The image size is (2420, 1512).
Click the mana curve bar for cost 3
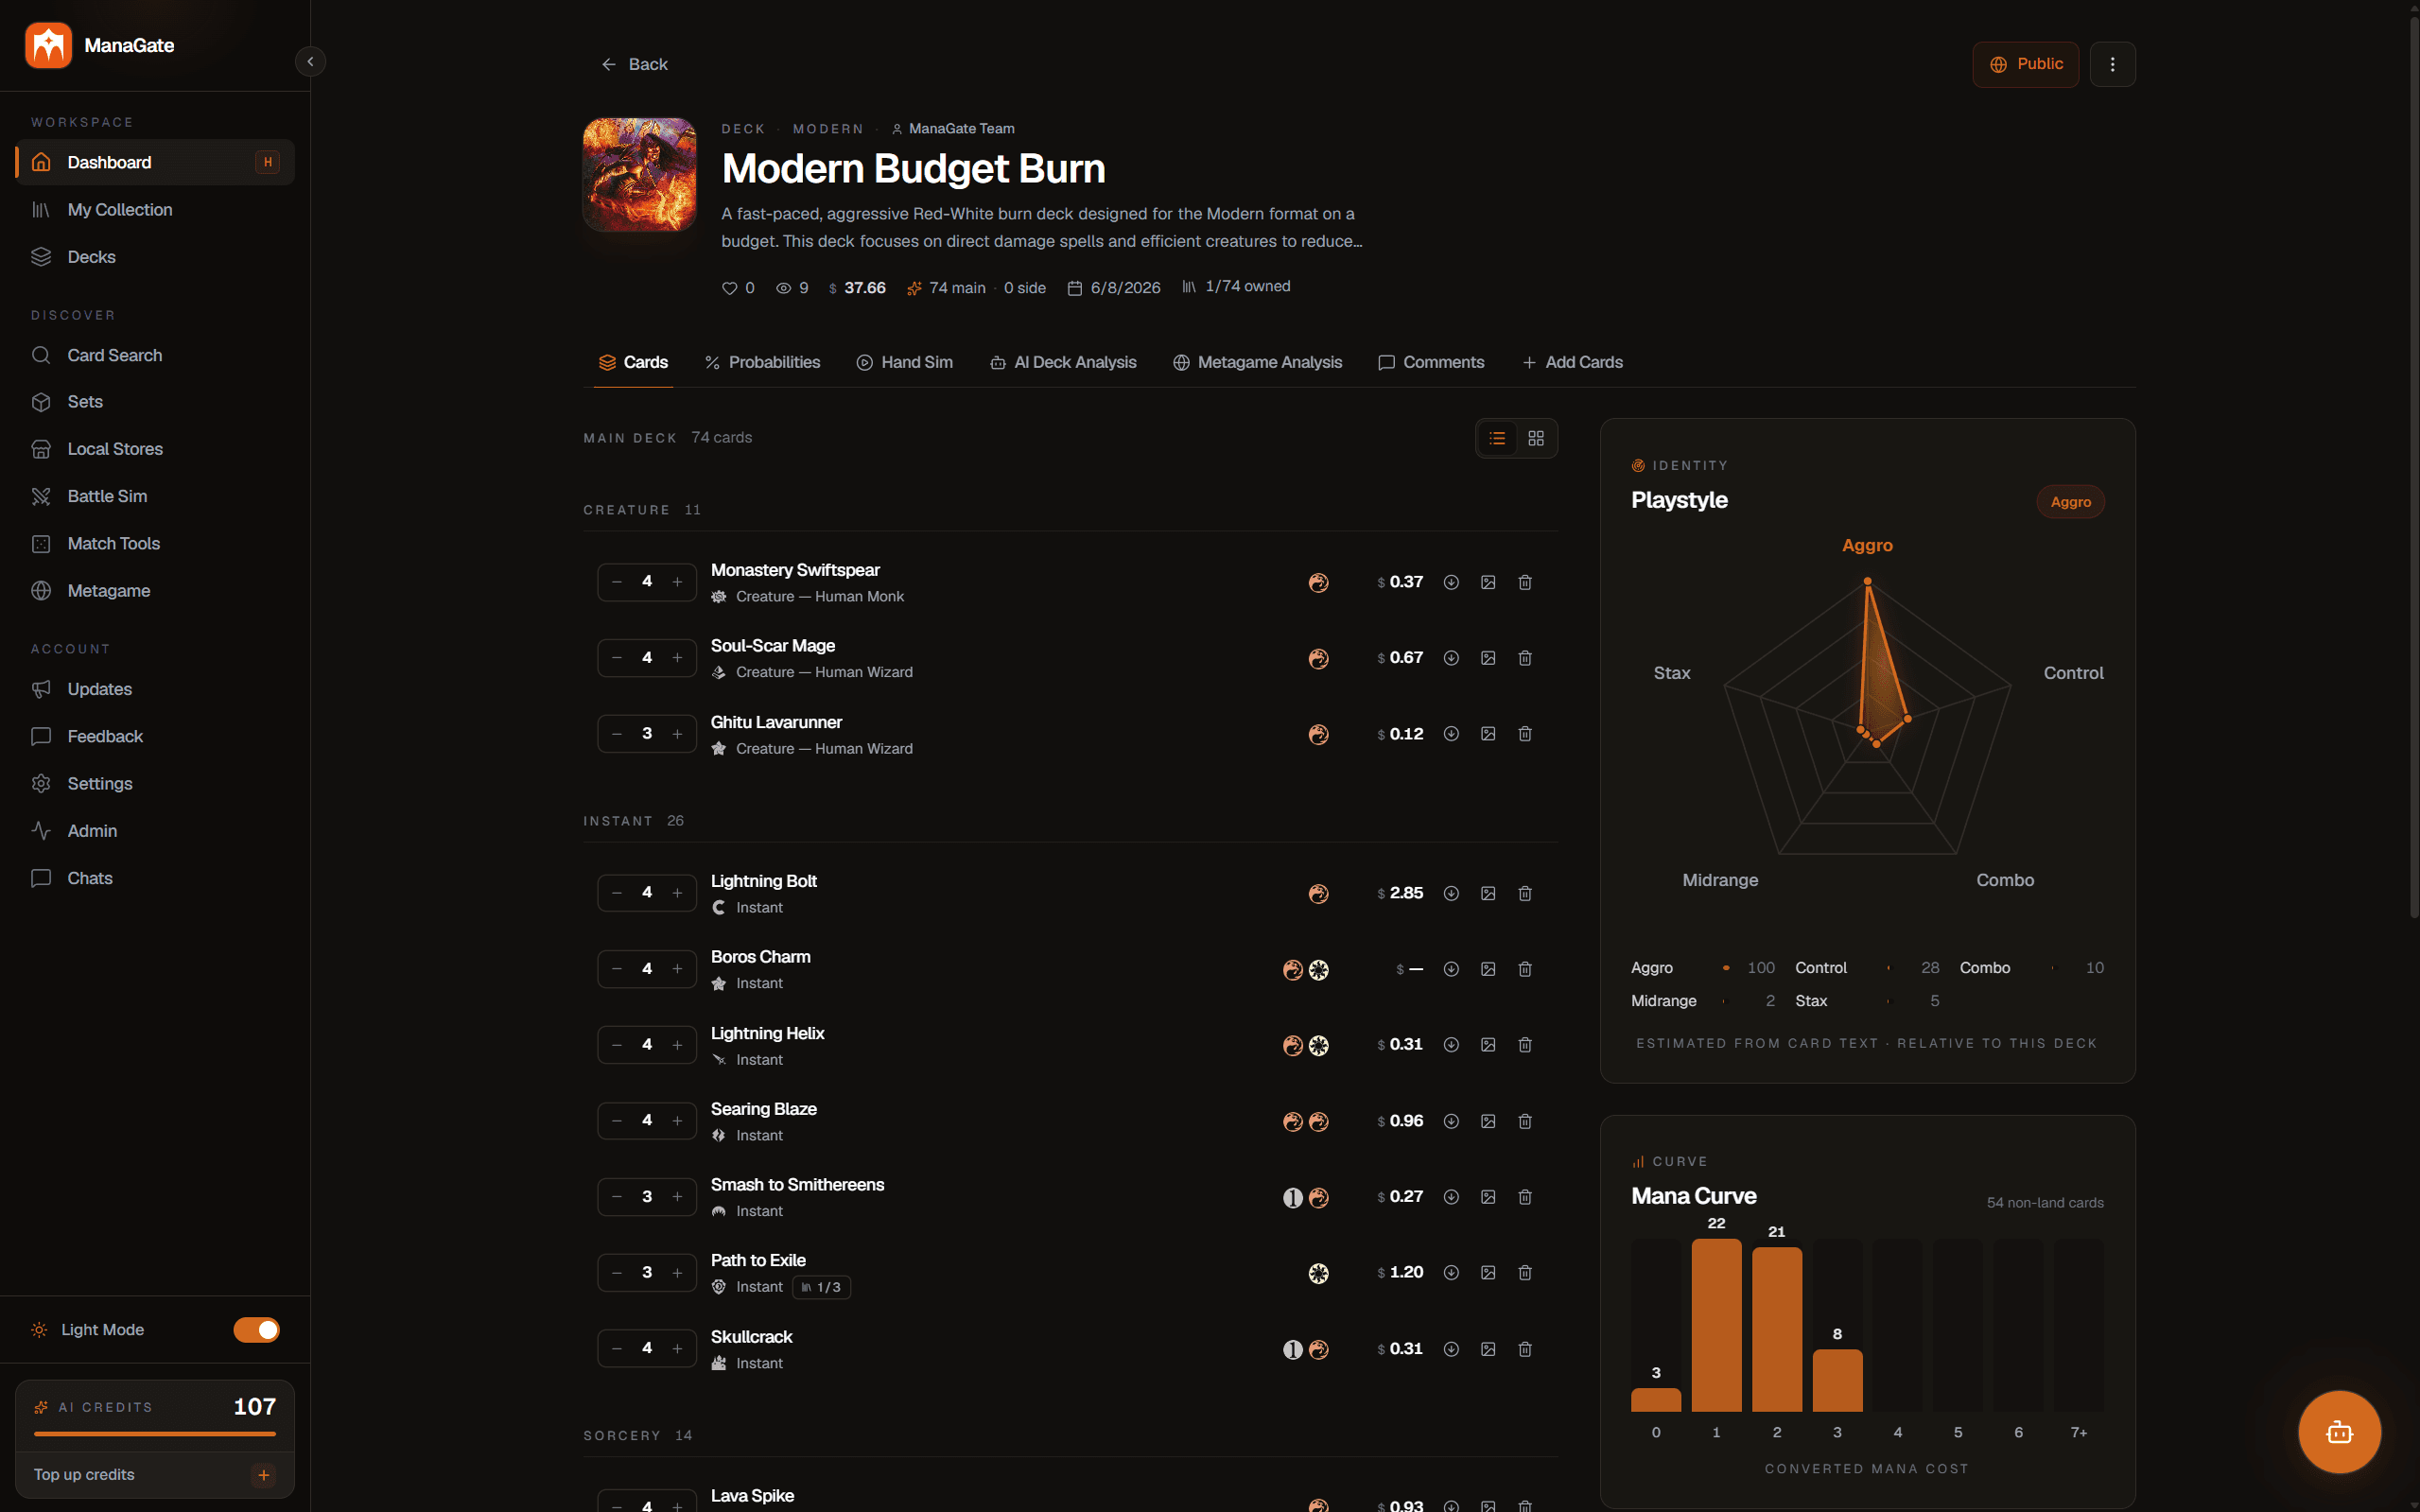point(1837,1380)
